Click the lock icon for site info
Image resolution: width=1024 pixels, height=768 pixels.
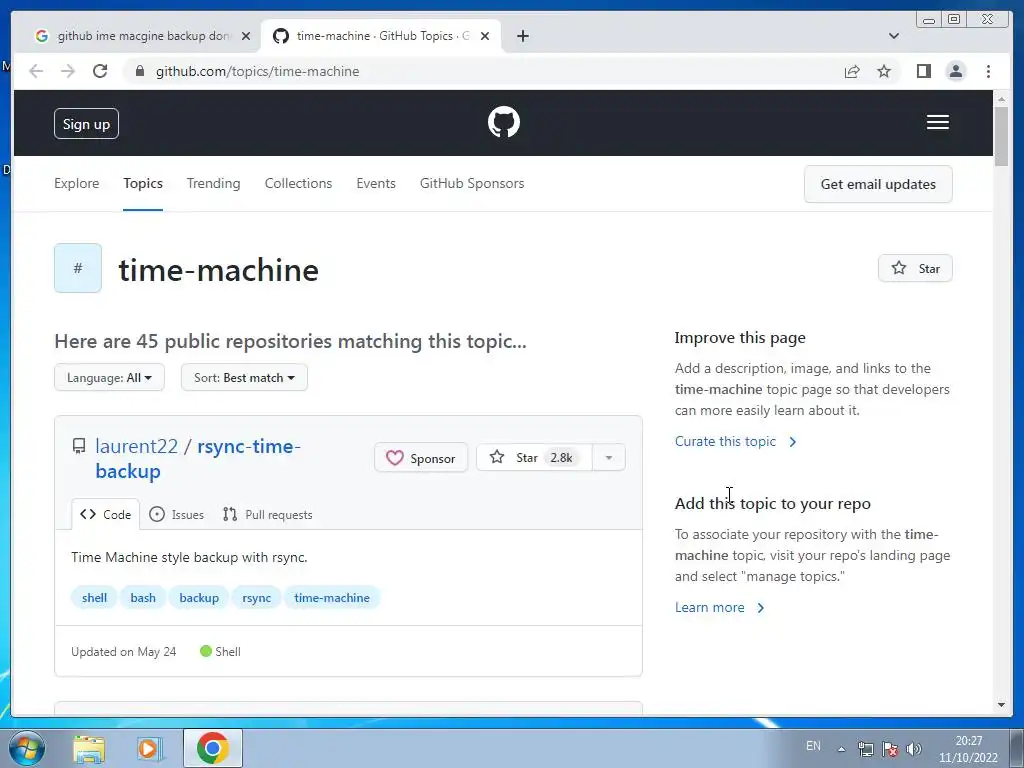139,71
